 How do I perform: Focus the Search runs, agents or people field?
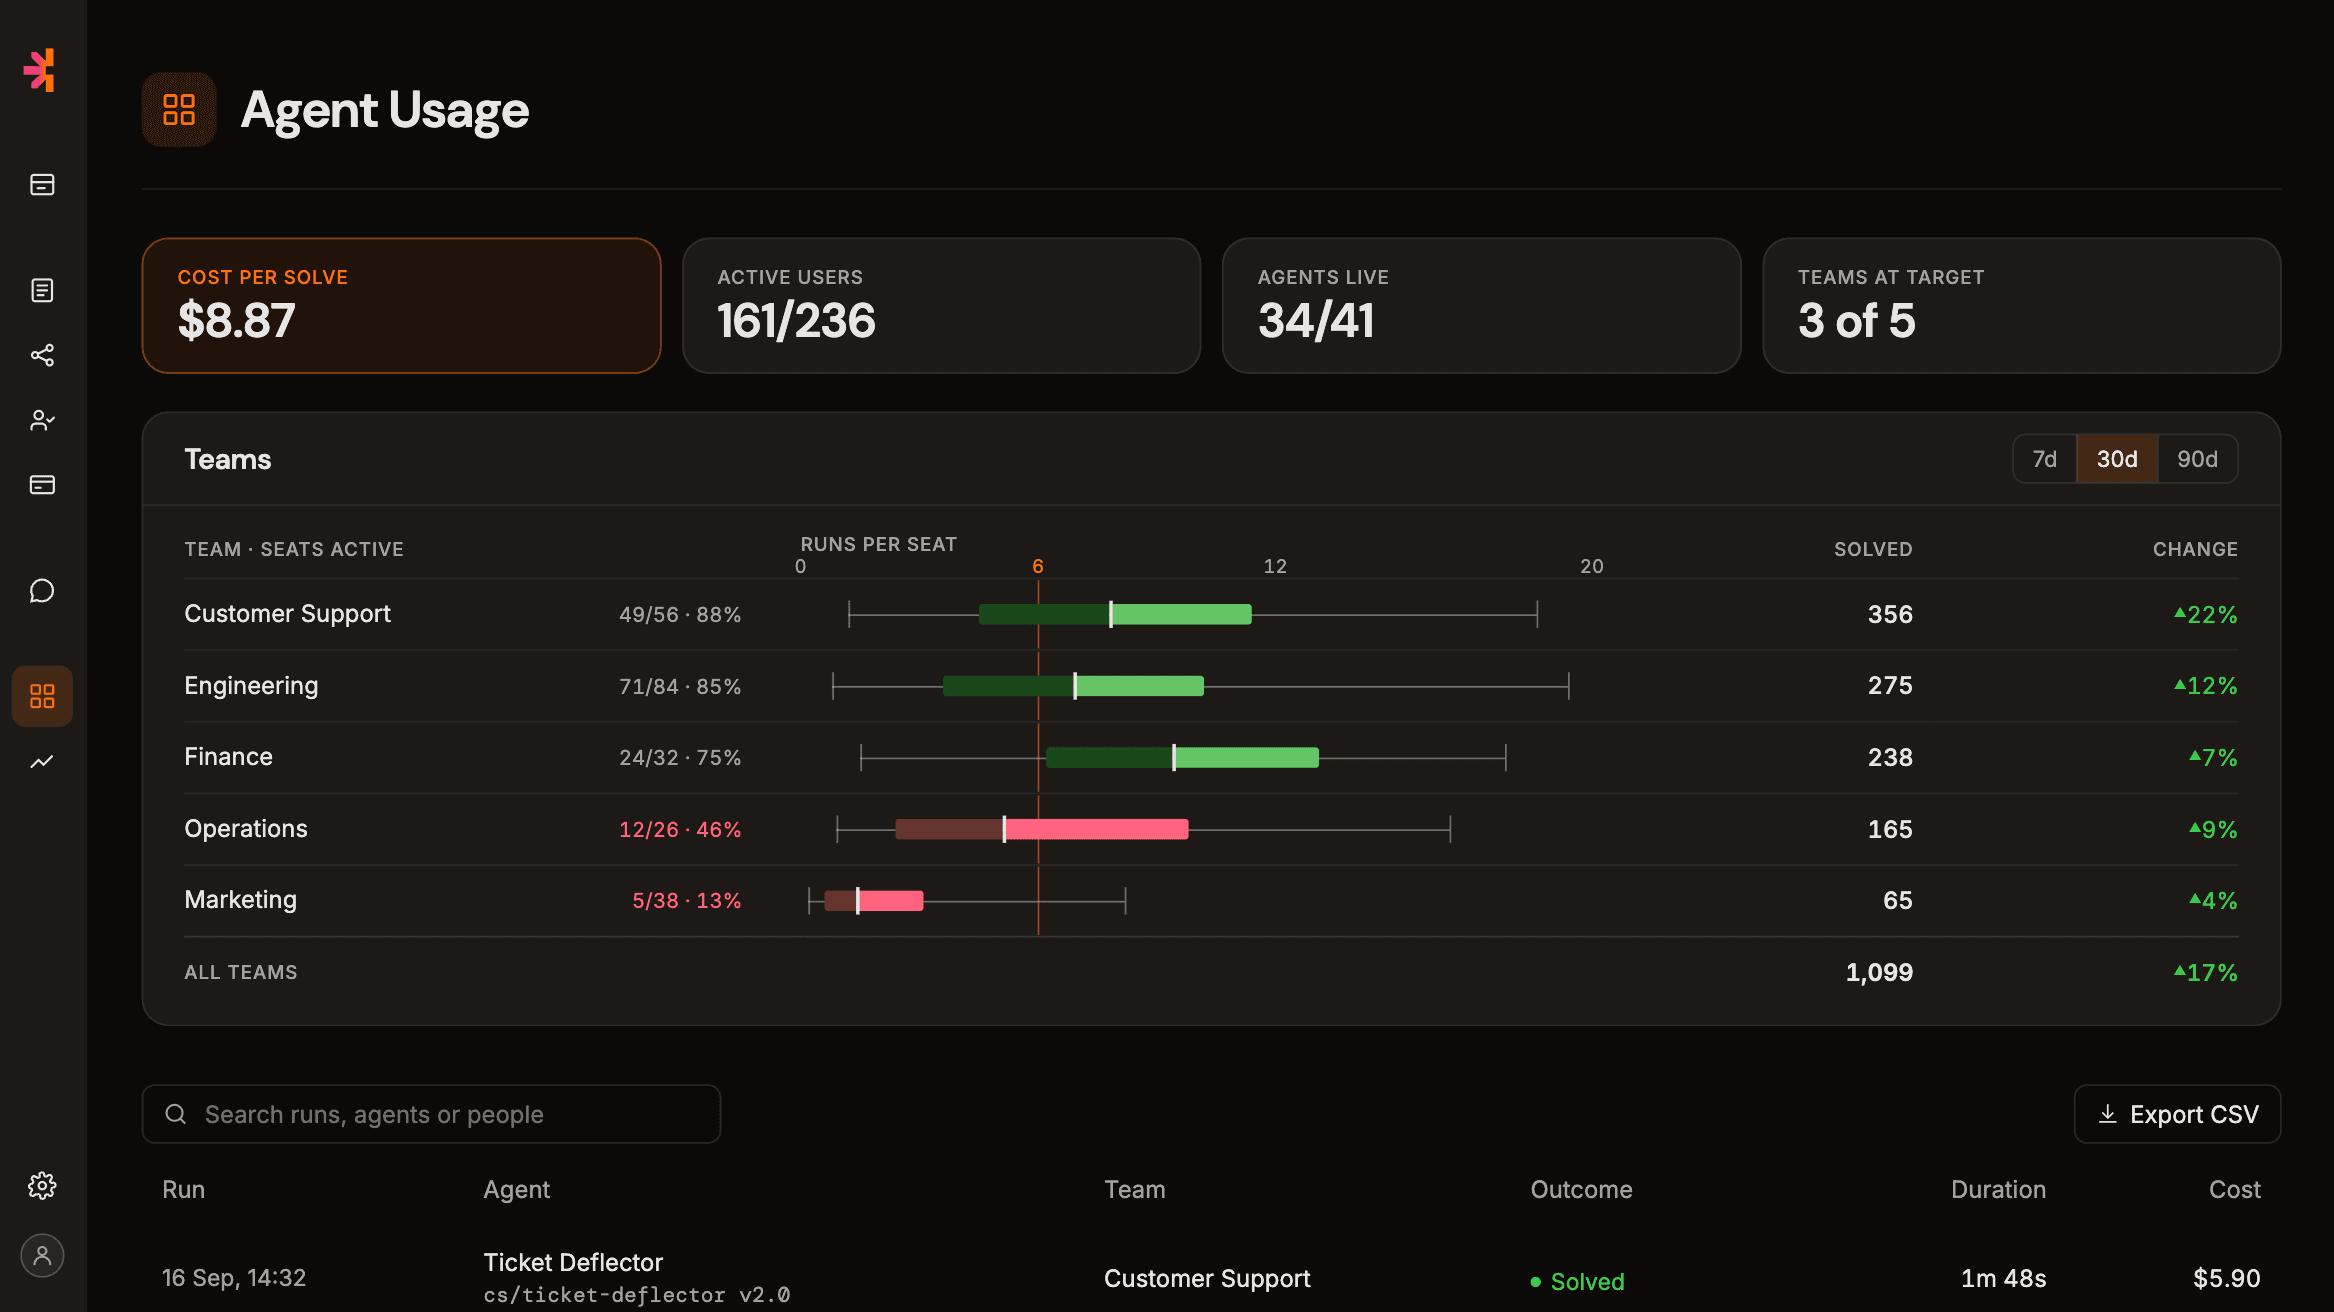[431, 1114]
